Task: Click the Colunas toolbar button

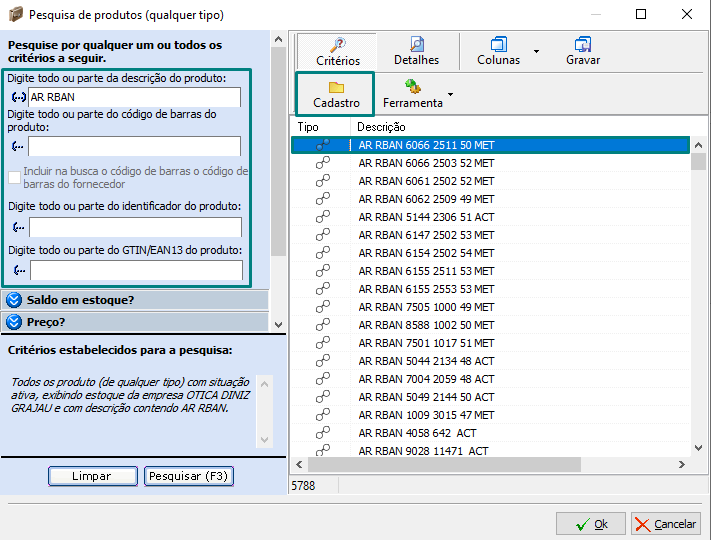Action: [498, 51]
